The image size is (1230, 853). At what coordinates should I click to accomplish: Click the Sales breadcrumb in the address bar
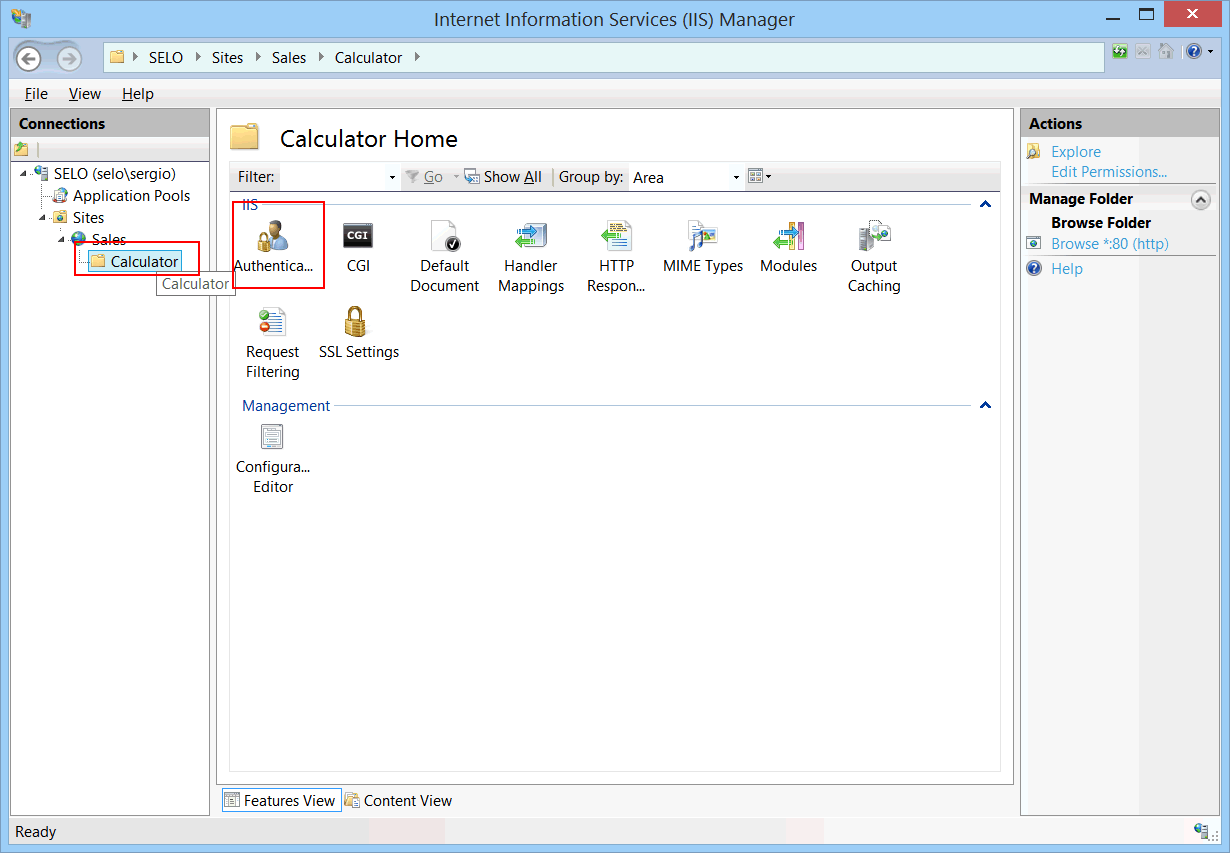(x=289, y=58)
